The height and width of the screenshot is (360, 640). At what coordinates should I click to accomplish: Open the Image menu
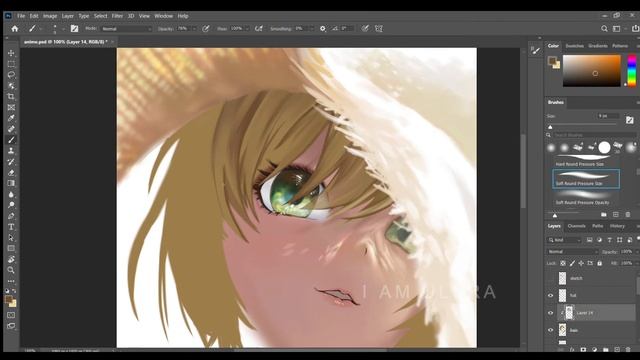[x=50, y=16]
